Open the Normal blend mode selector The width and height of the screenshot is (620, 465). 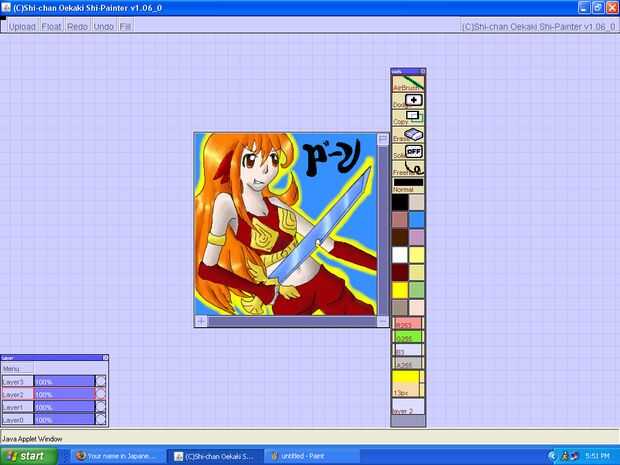point(408,185)
